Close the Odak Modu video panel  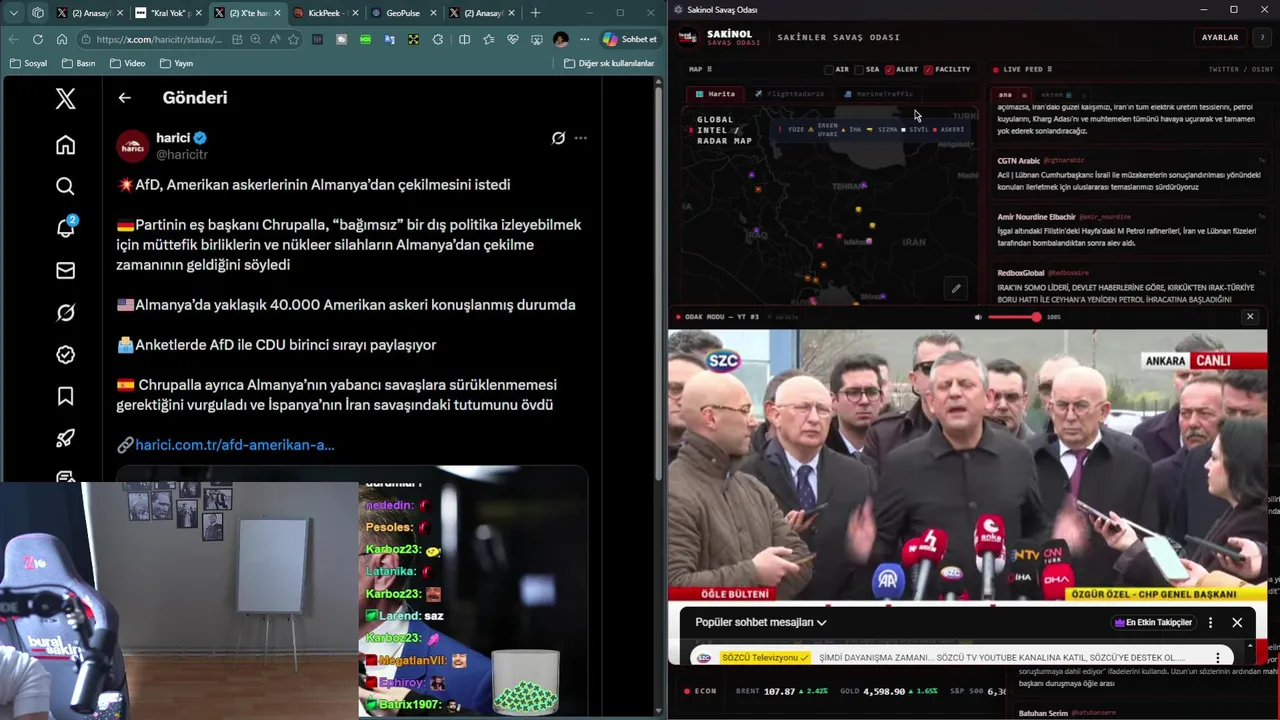(1249, 317)
